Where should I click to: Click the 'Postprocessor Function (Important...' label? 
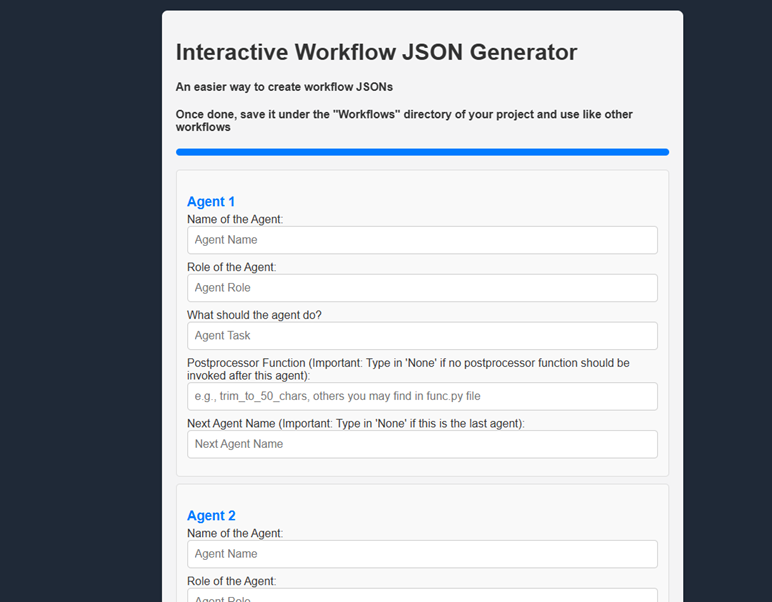tap(408, 369)
